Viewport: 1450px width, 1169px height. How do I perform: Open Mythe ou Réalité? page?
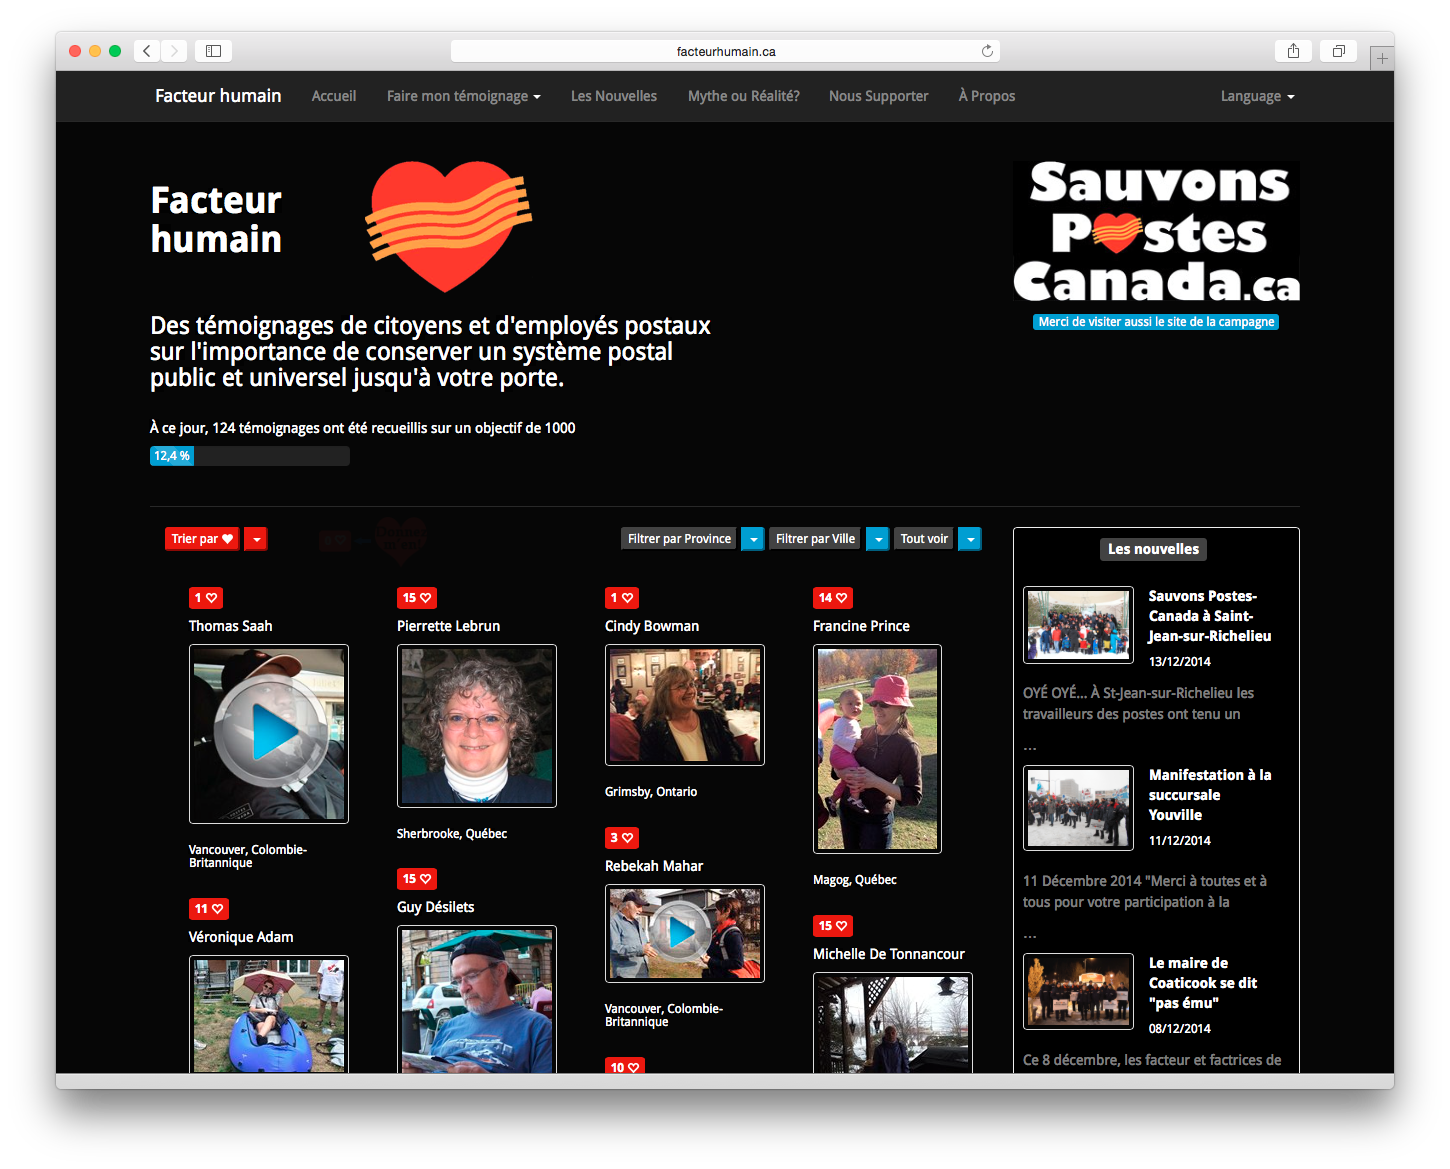(x=743, y=96)
